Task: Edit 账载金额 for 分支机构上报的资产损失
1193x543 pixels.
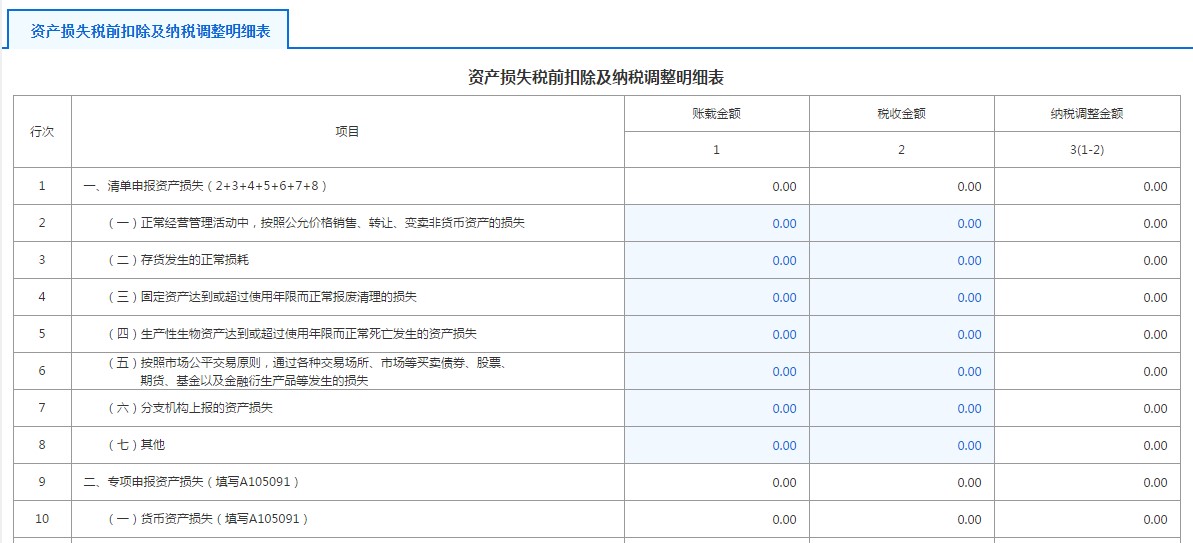Action: [717, 408]
